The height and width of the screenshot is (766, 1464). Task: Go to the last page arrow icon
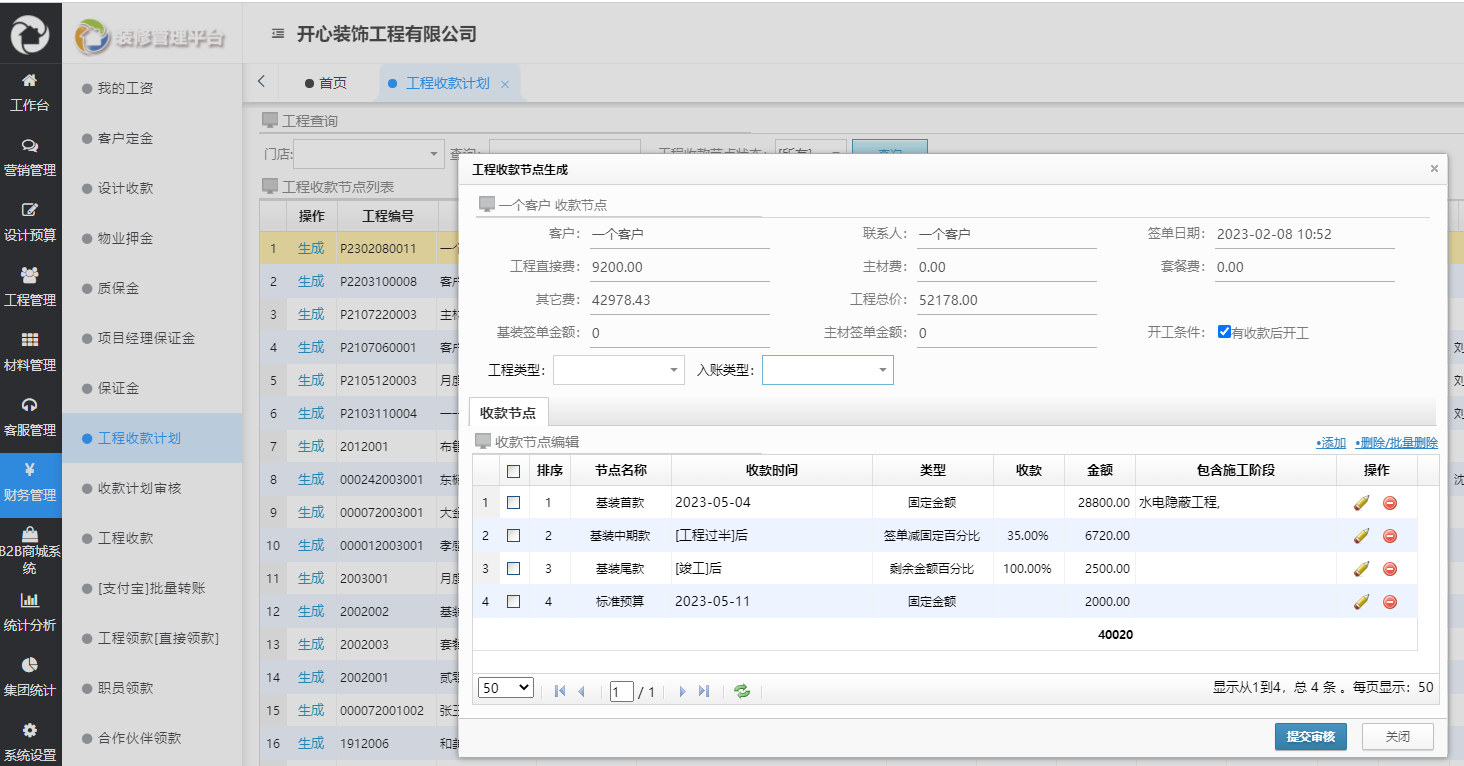point(704,691)
